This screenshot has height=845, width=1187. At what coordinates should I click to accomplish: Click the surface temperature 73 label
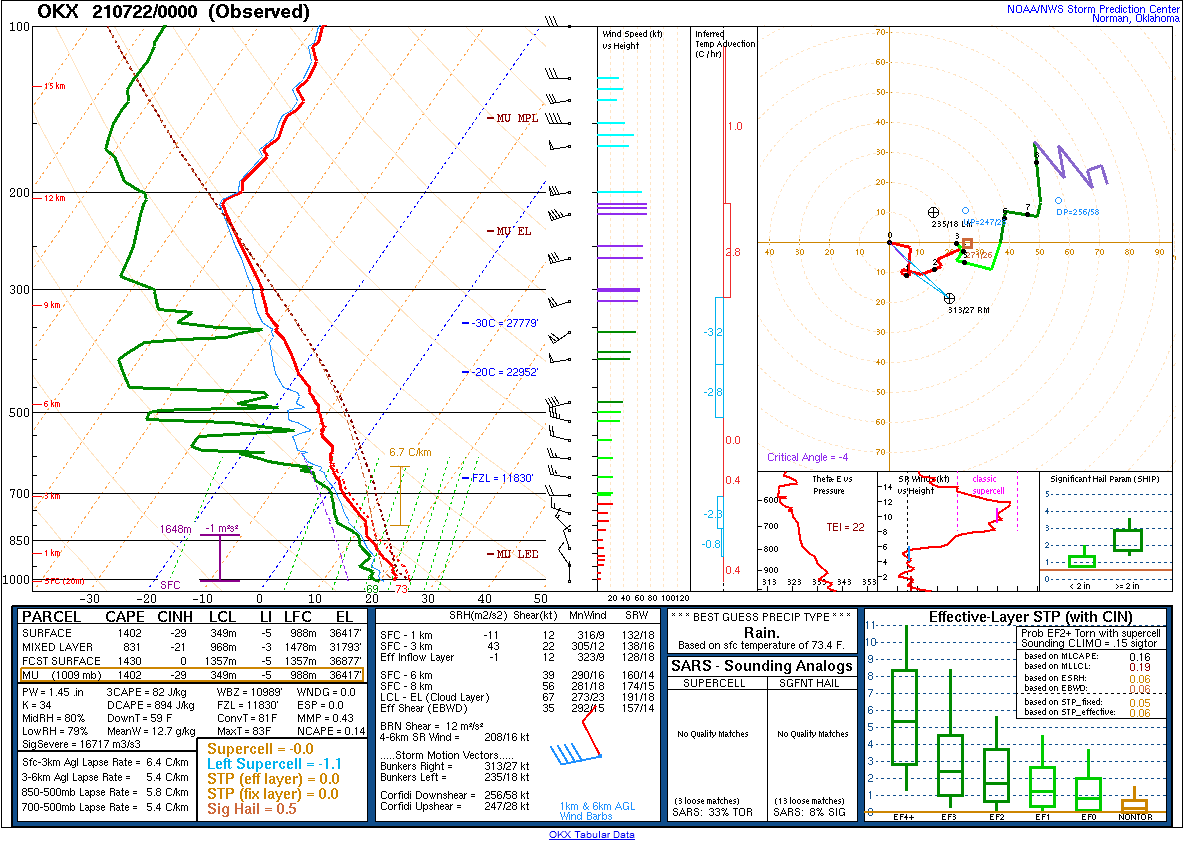401,589
